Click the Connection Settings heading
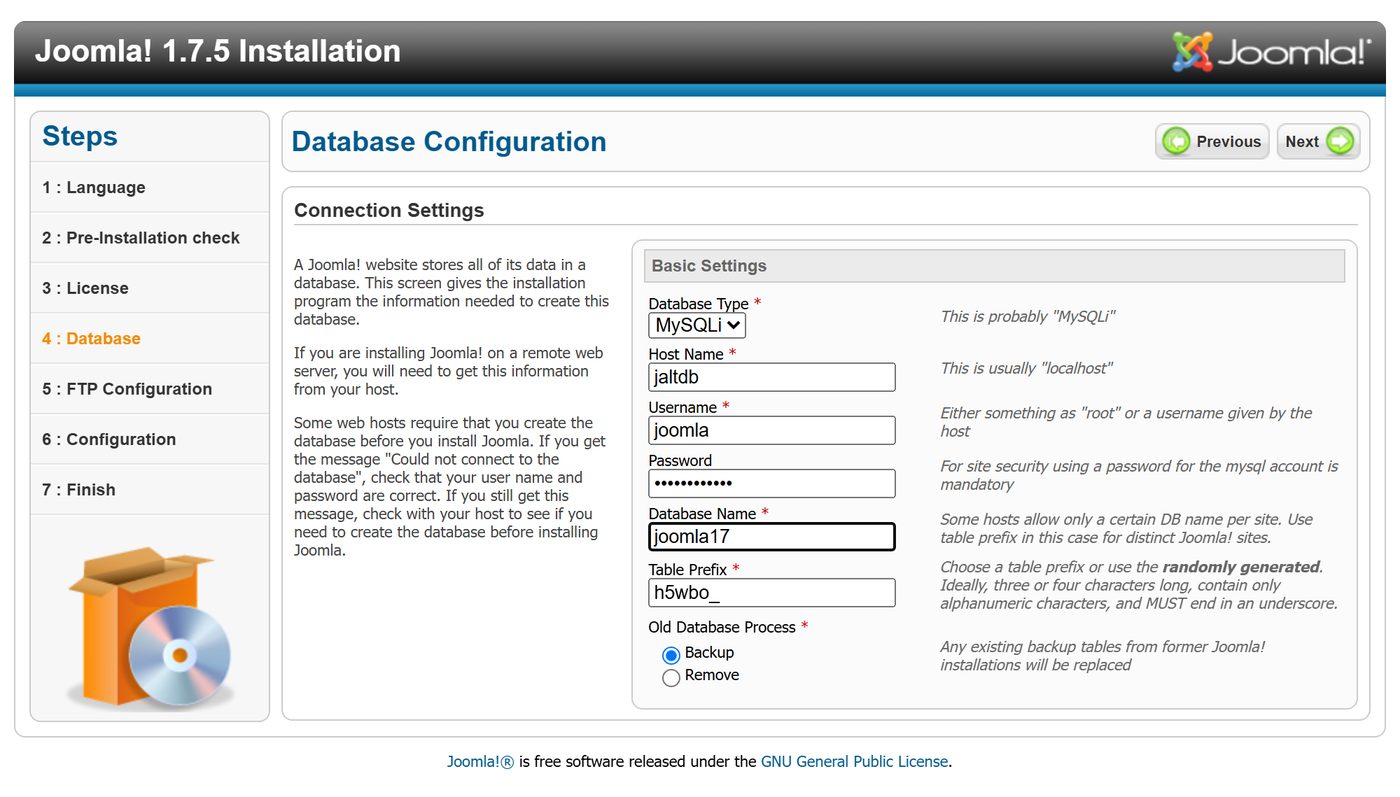Viewport: 1400px width, 797px height. click(x=389, y=210)
